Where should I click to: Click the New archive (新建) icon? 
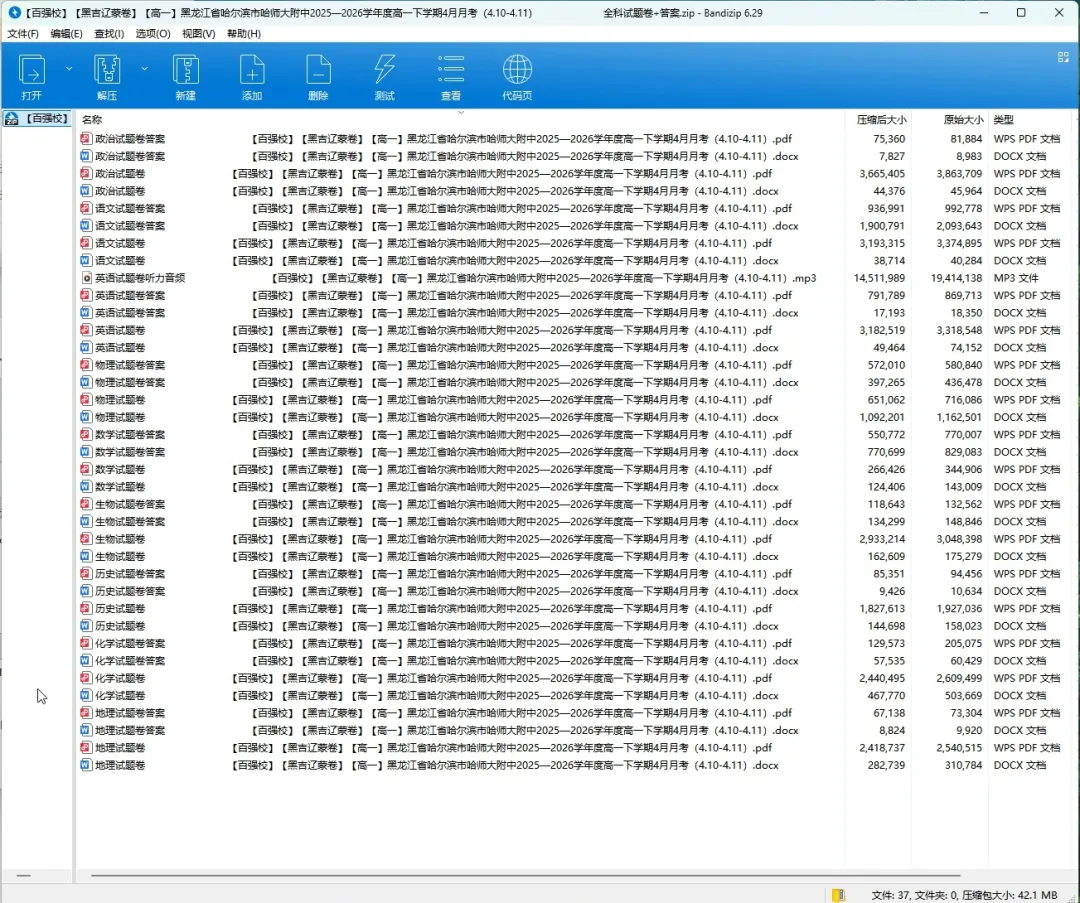(185, 76)
